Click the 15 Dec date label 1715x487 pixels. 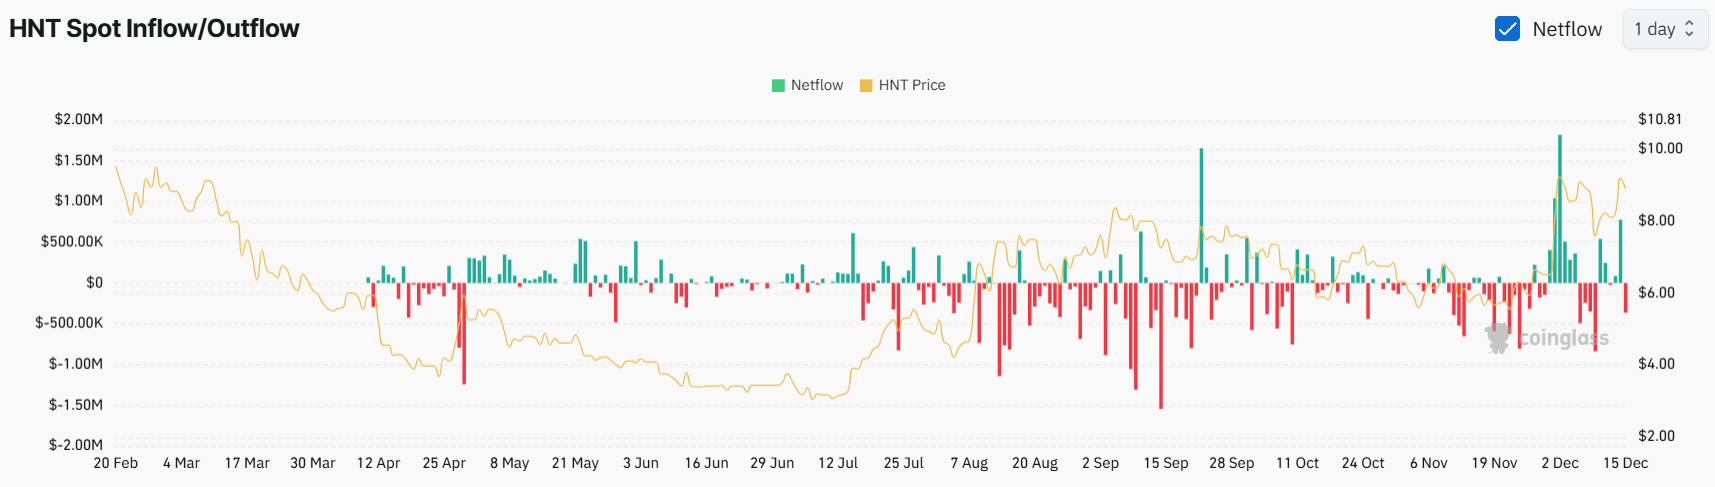coord(1625,463)
